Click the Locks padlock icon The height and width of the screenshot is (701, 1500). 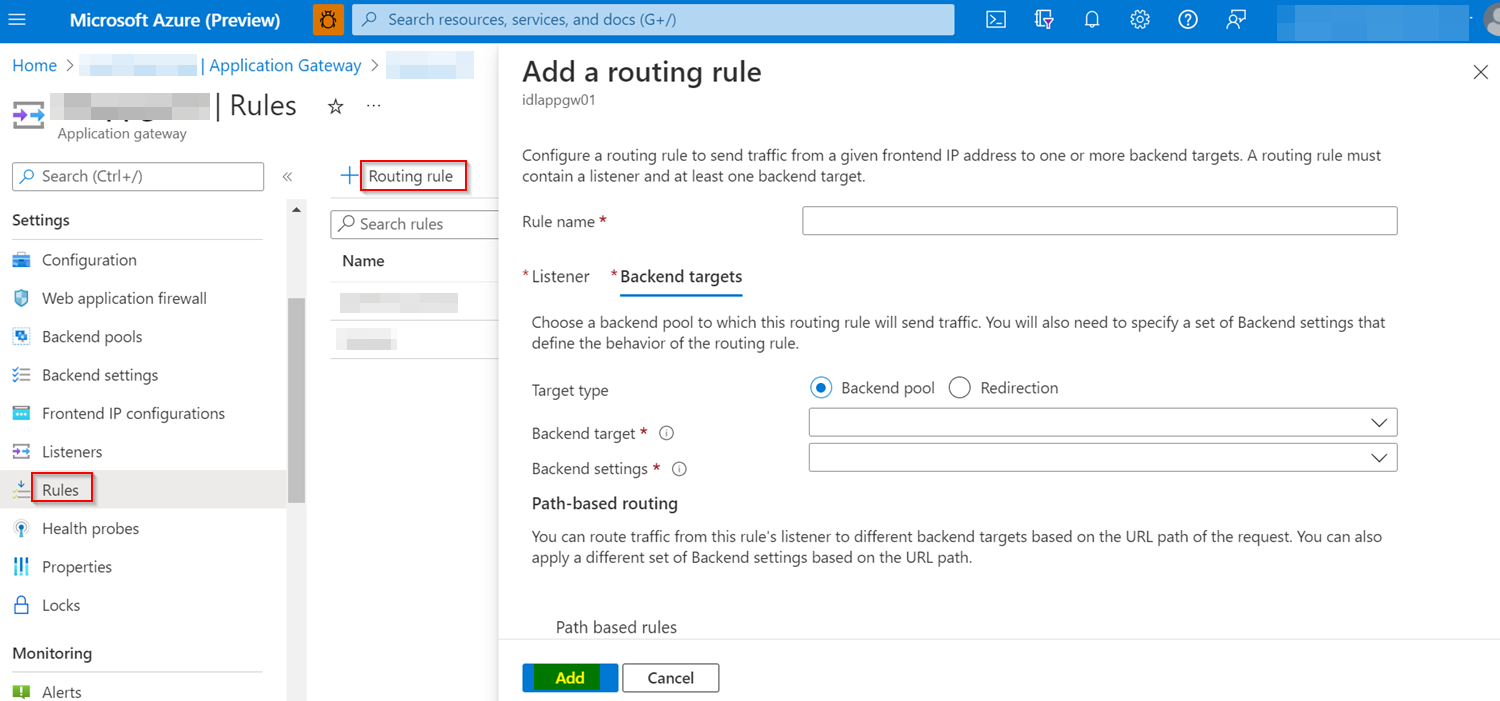[x=21, y=605]
